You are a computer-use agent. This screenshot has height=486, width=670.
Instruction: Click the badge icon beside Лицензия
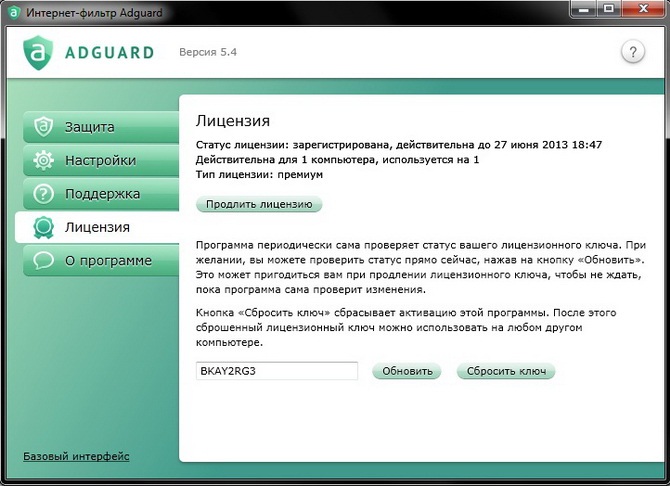(x=44, y=227)
